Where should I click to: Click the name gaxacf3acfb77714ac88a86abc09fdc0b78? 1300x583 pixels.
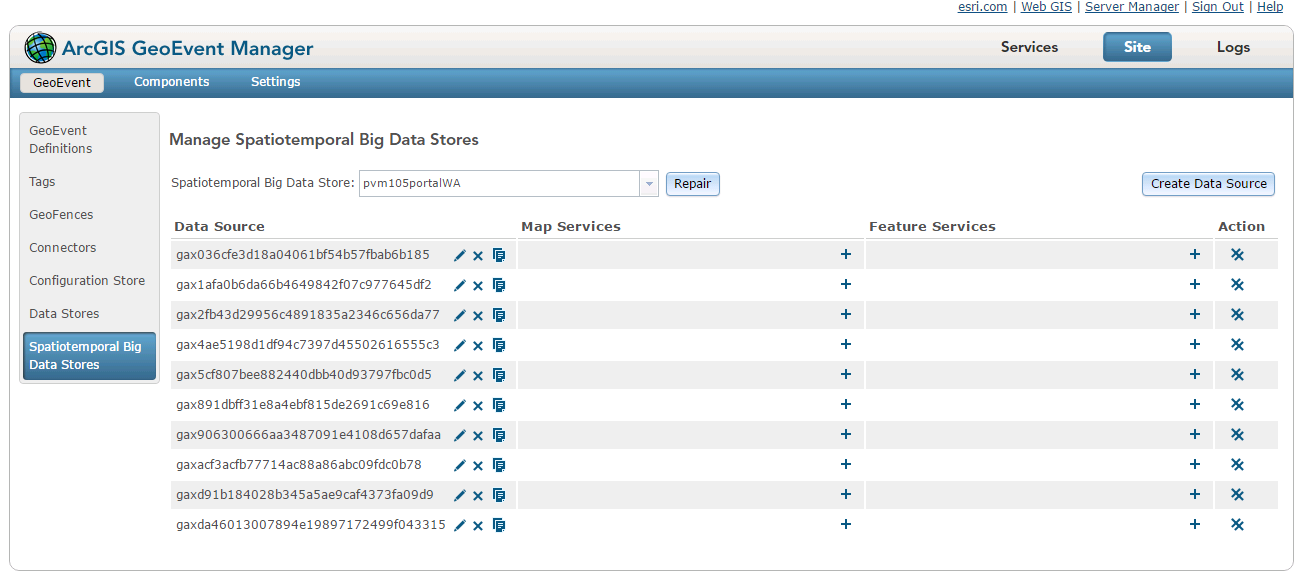(299, 465)
